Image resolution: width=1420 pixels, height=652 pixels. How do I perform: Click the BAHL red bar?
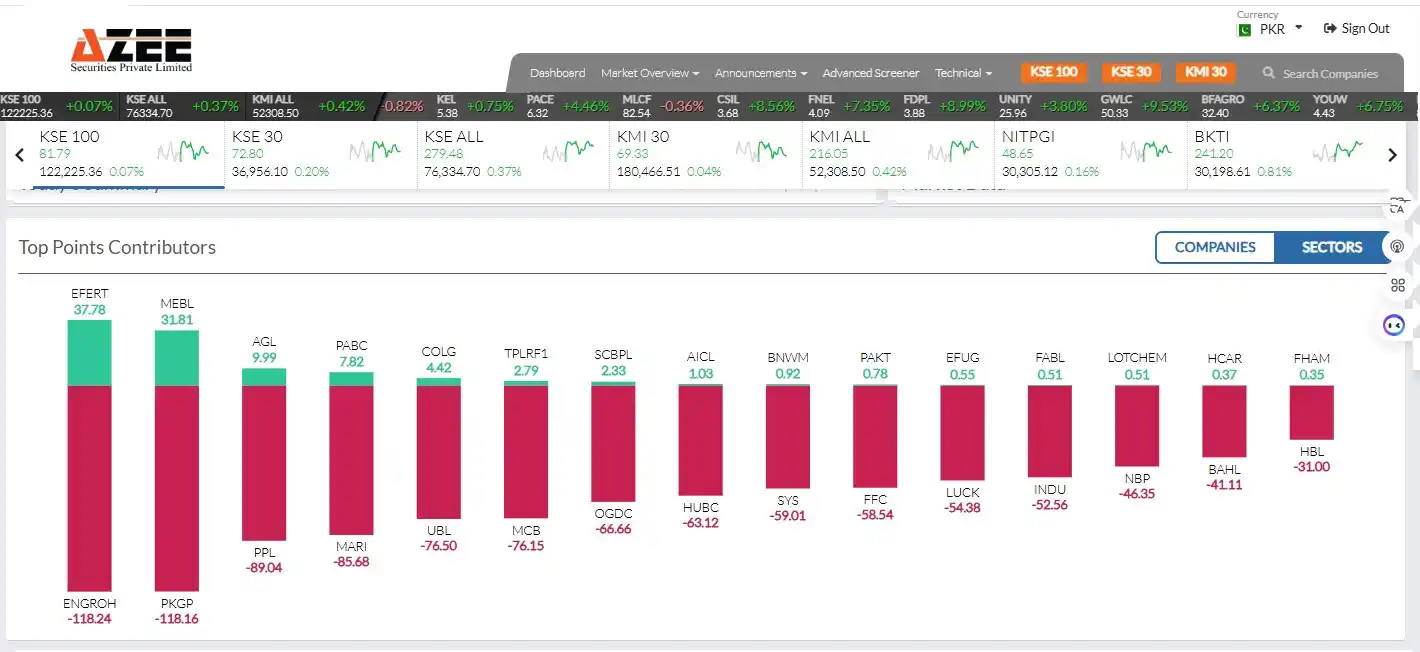[1224, 421]
